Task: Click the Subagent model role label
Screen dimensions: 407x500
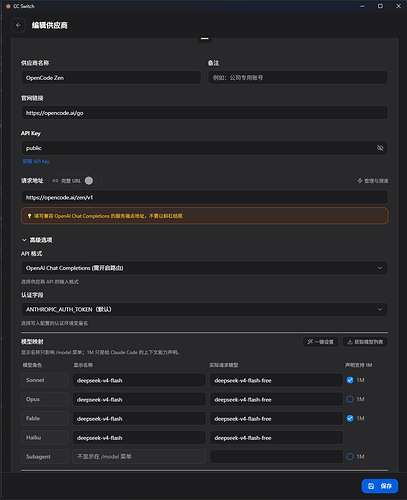Action: point(45,457)
